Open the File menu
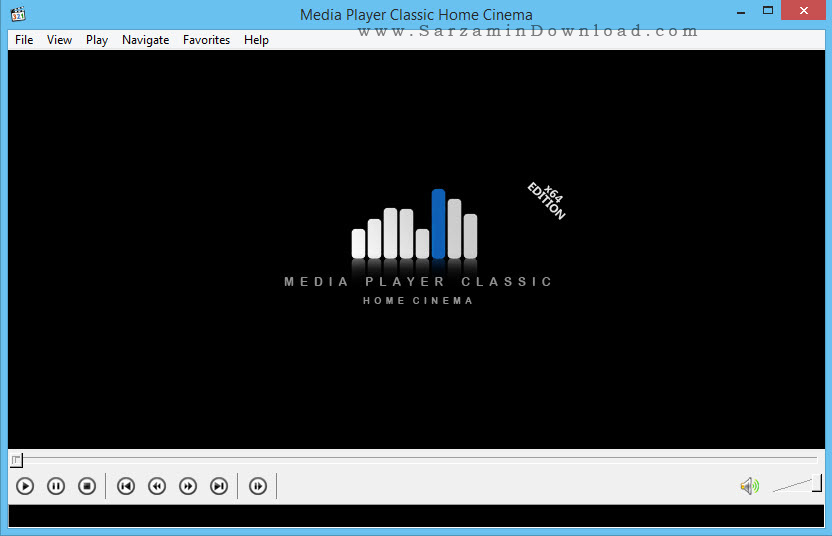 24,40
